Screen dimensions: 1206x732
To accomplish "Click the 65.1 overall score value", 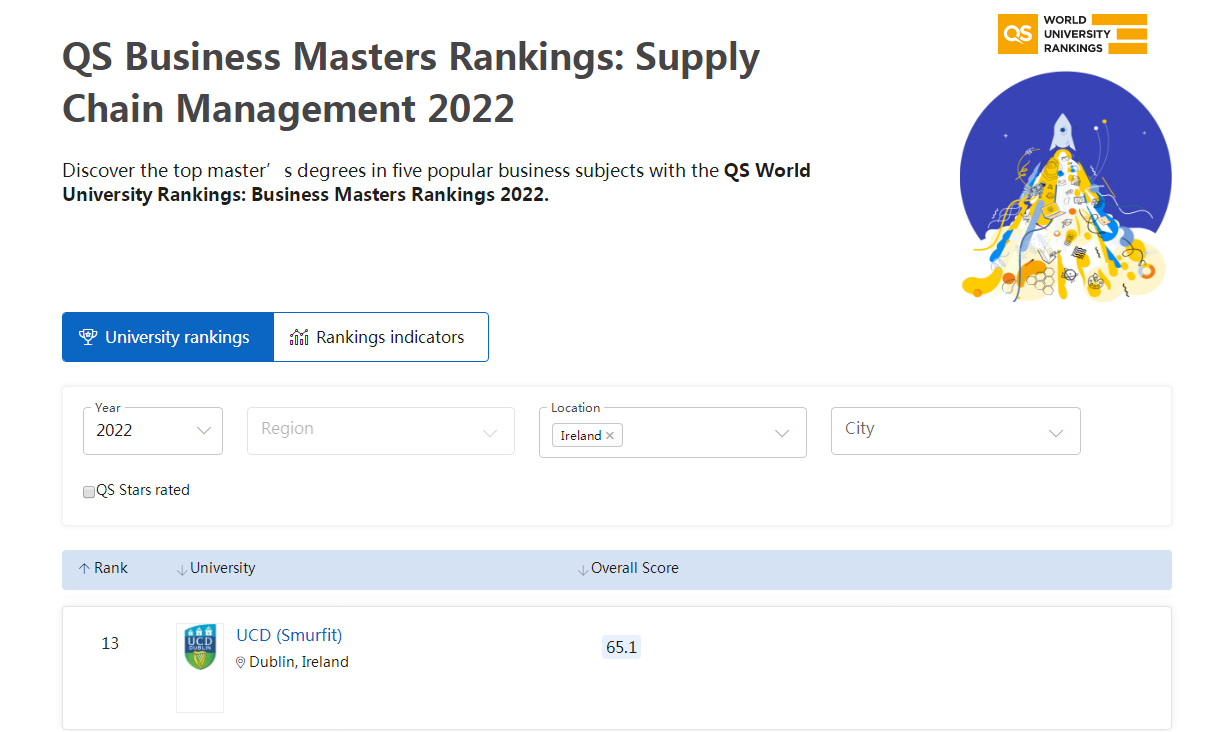I will [x=621, y=647].
